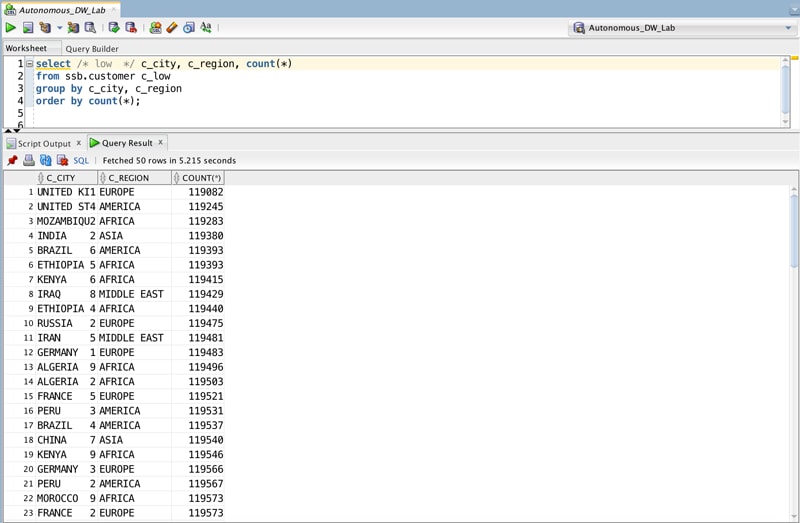
Task: Click the Clear eraser icon
Action: tap(172, 28)
